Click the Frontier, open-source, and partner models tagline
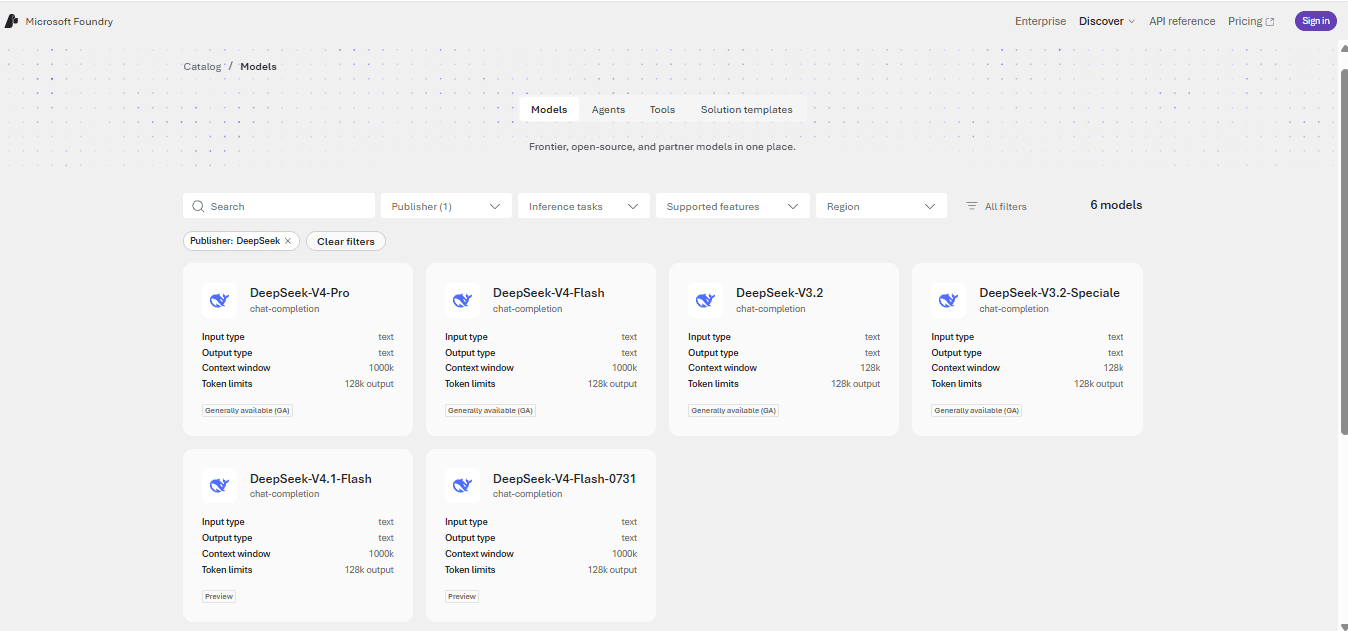This screenshot has width=1348, height=631. tap(662, 146)
